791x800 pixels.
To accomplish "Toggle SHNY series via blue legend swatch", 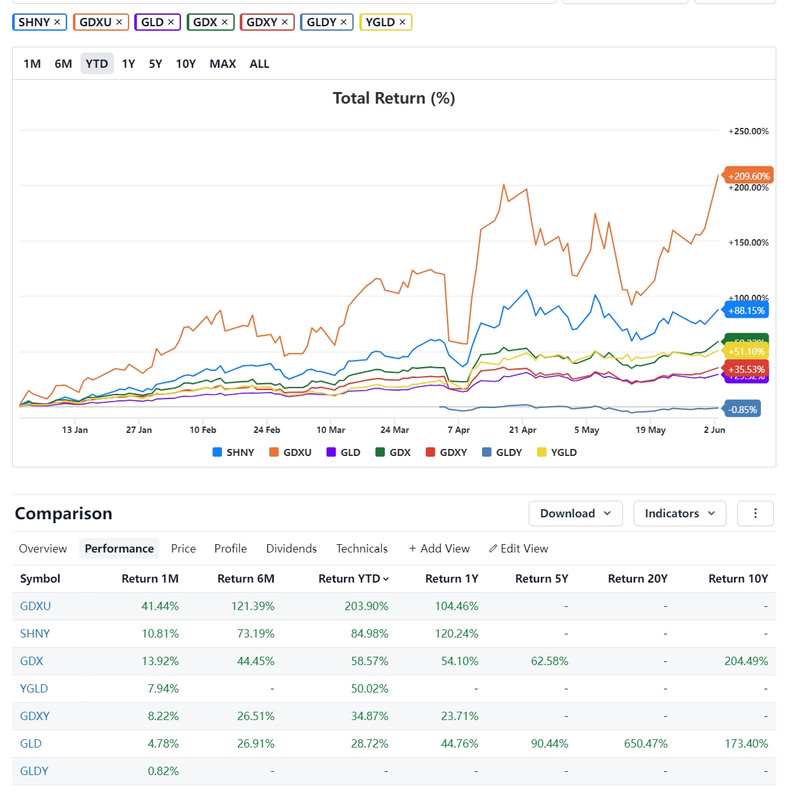I will click(x=217, y=452).
